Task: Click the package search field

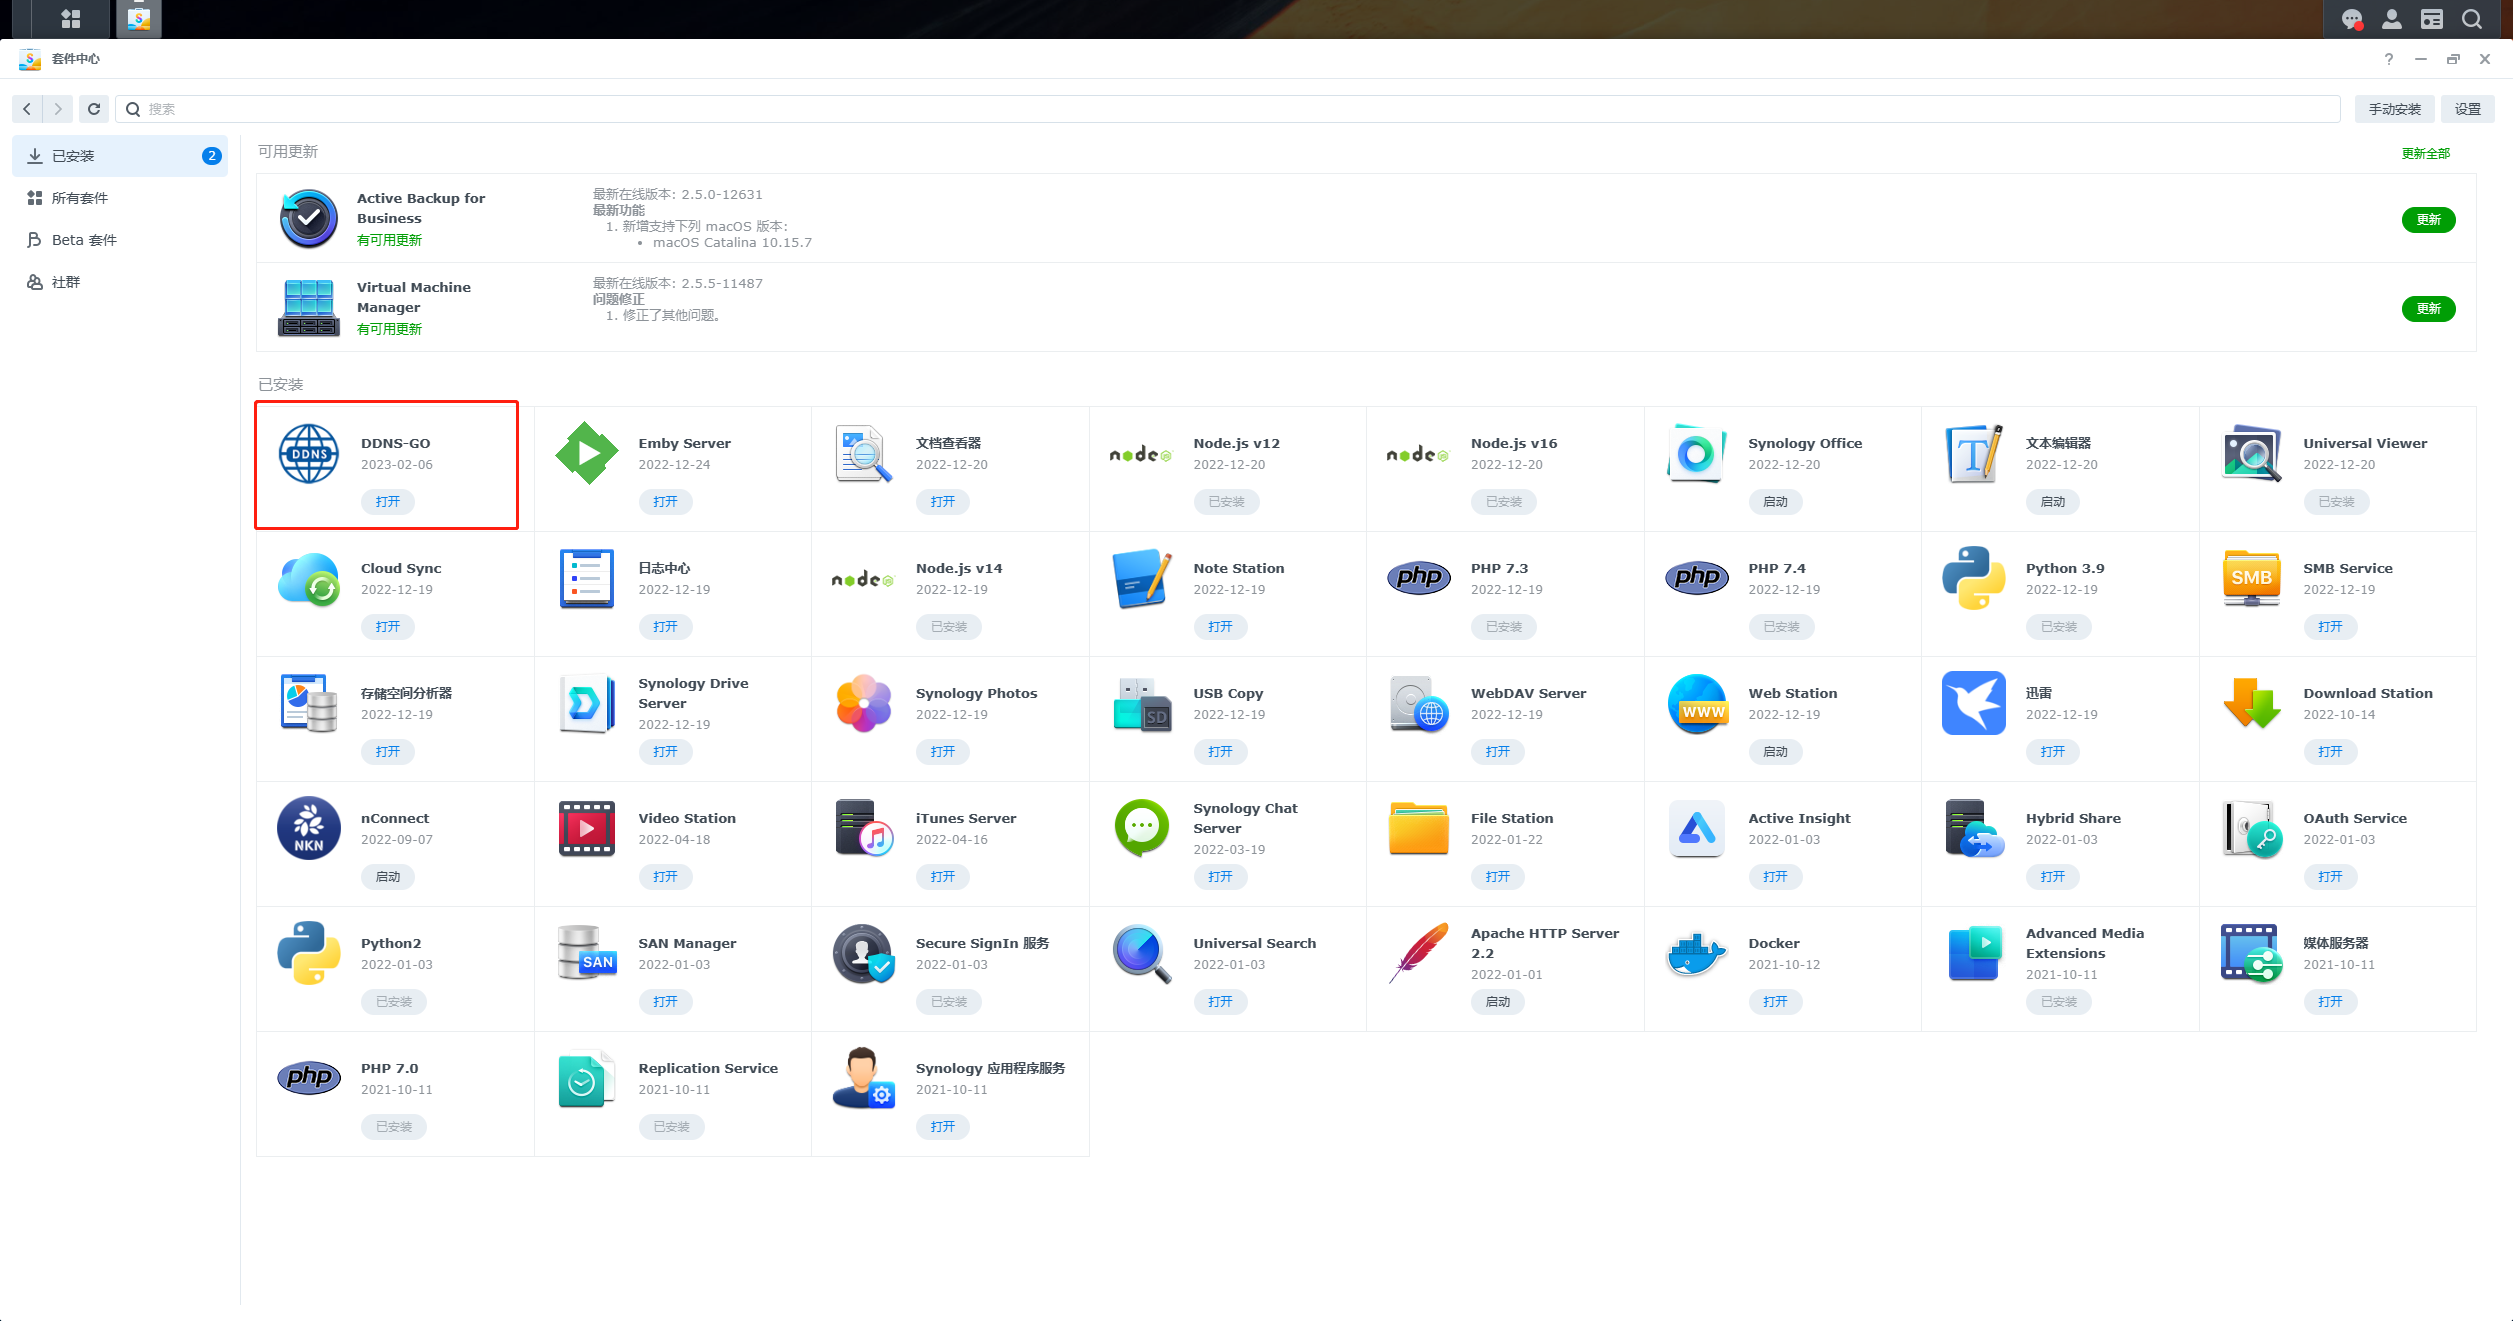Action: click(1230, 109)
